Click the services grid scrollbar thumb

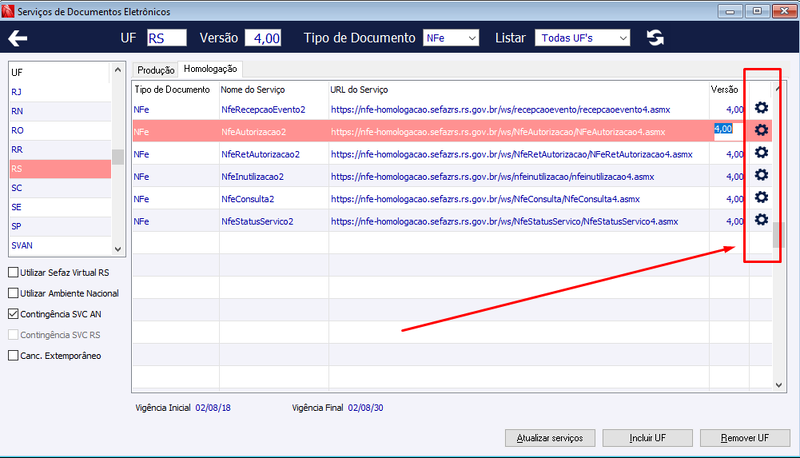pos(778,235)
